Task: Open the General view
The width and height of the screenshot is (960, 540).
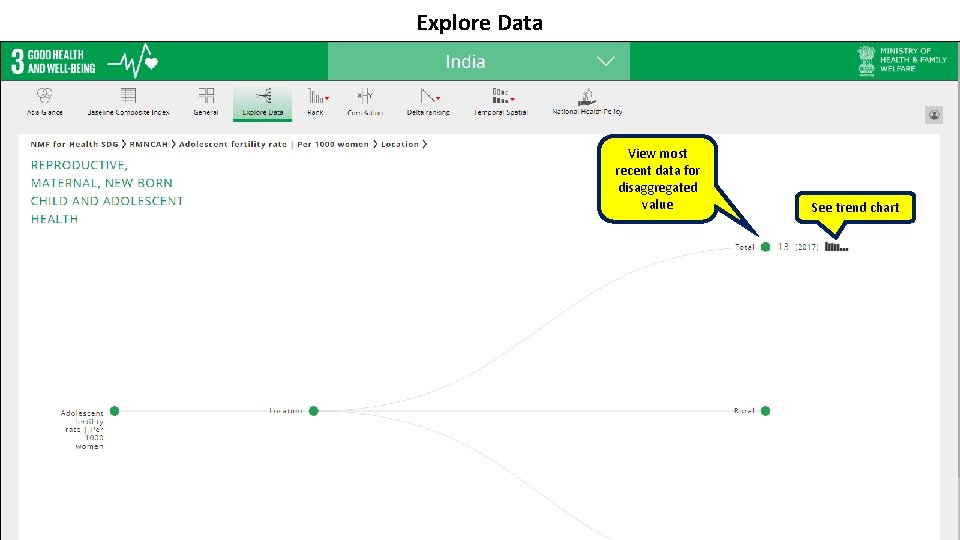Action: click(206, 101)
